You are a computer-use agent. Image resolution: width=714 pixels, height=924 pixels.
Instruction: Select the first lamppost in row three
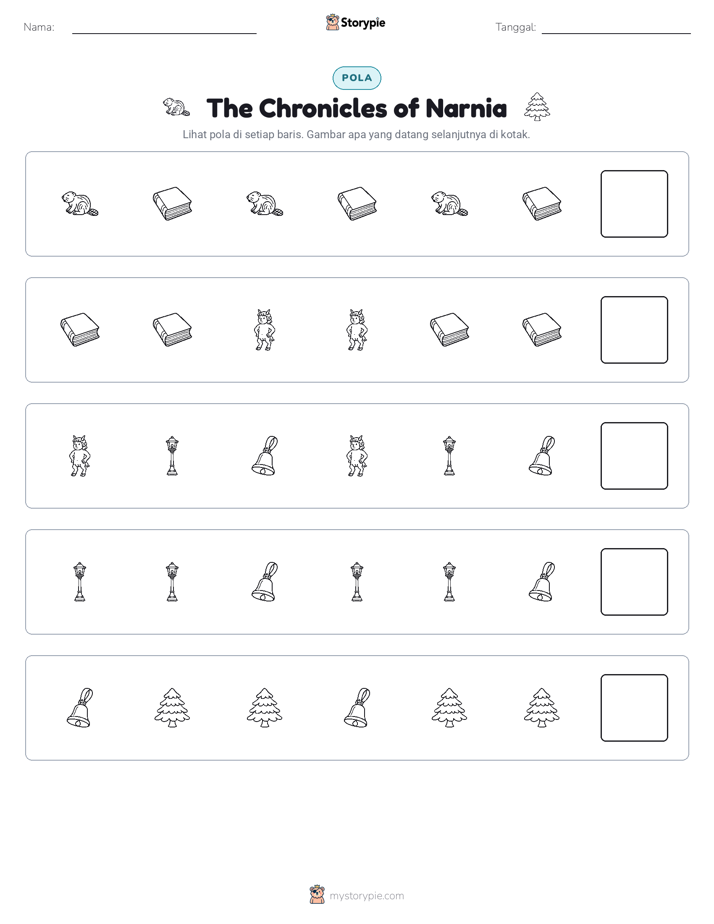(172, 456)
